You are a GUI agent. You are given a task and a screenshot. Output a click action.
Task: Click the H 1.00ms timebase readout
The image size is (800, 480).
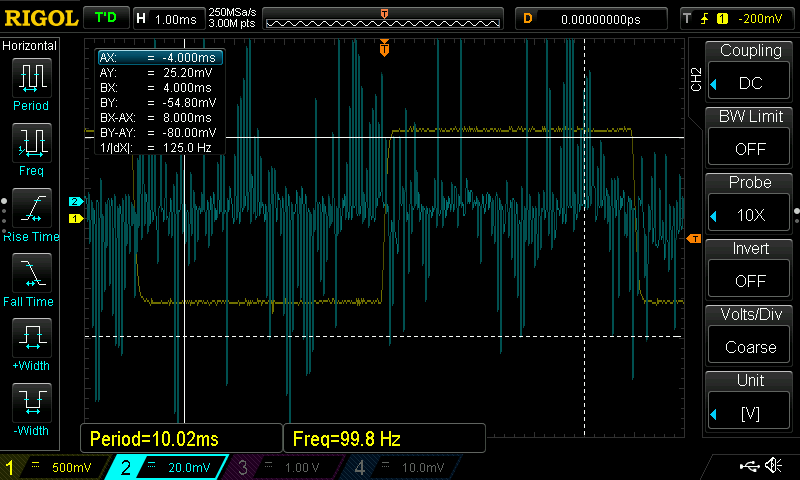(x=169, y=19)
